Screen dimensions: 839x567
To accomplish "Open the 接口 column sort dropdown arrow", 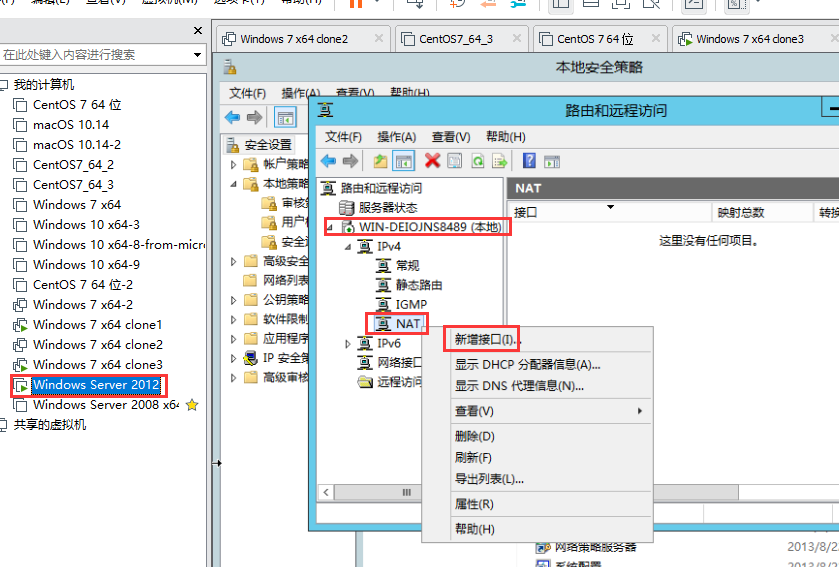I will [610, 207].
